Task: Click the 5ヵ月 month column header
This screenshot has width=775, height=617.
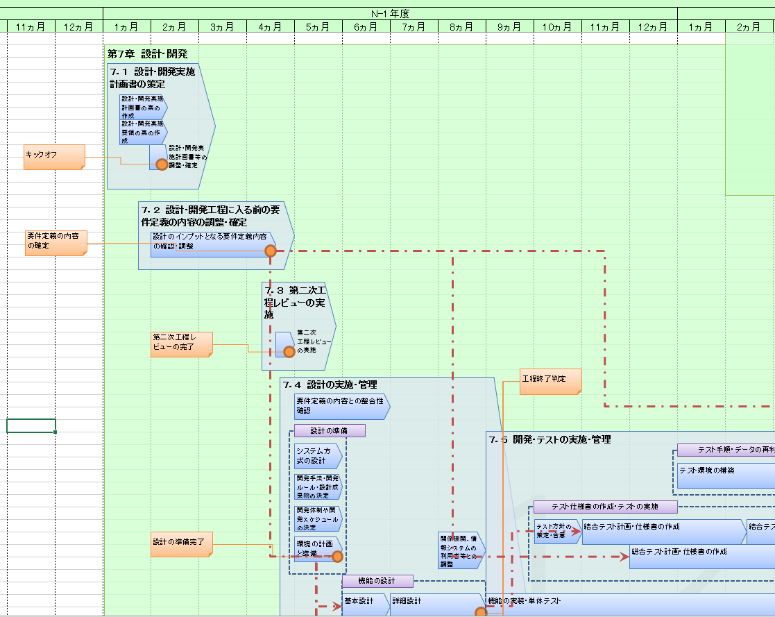Action: pyautogui.click(x=318, y=27)
